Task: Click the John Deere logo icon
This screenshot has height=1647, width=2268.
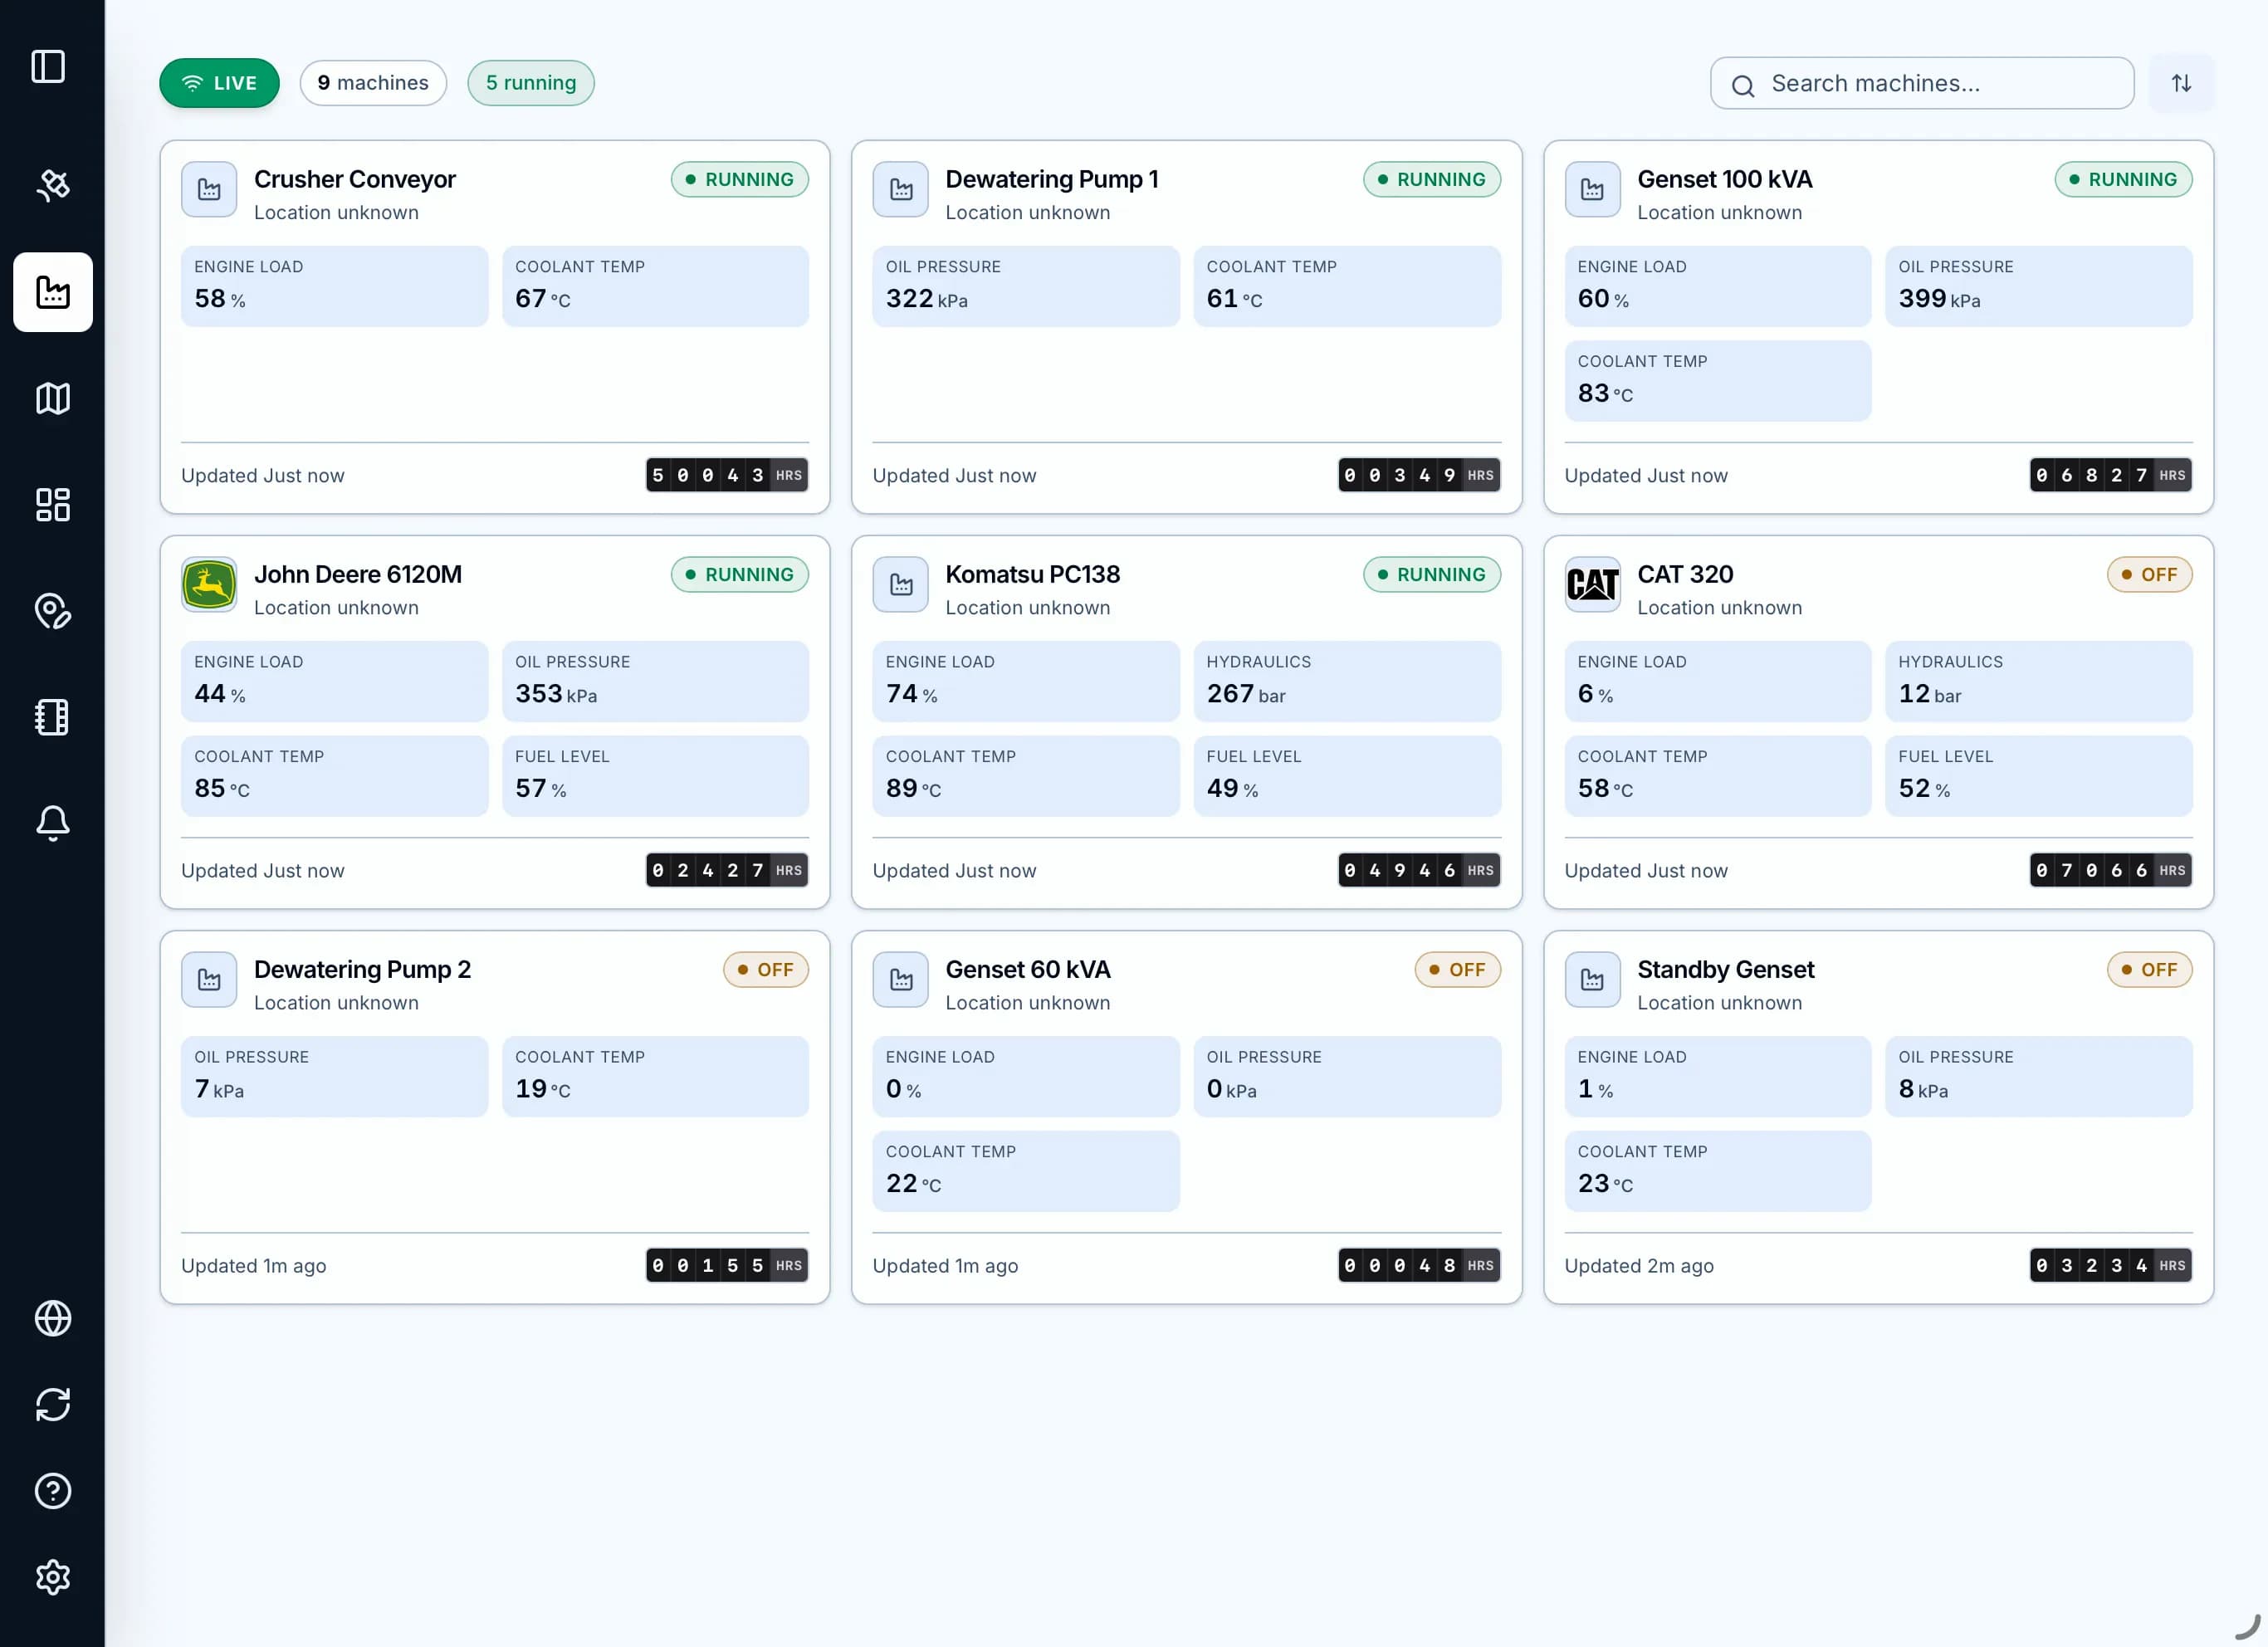Action: point(209,584)
